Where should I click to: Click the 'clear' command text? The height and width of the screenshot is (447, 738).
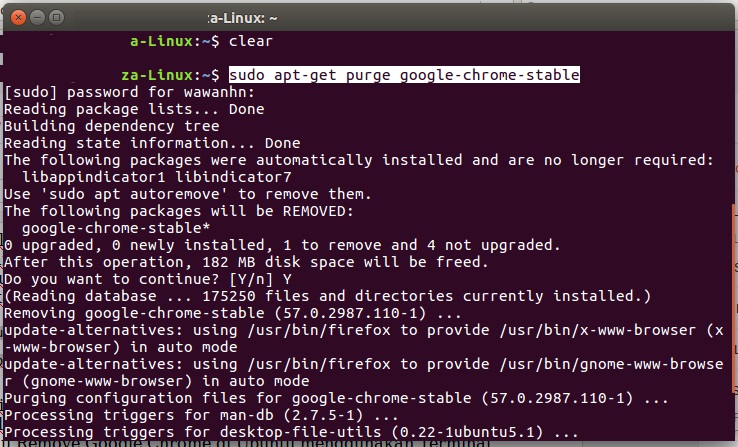point(251,41)
